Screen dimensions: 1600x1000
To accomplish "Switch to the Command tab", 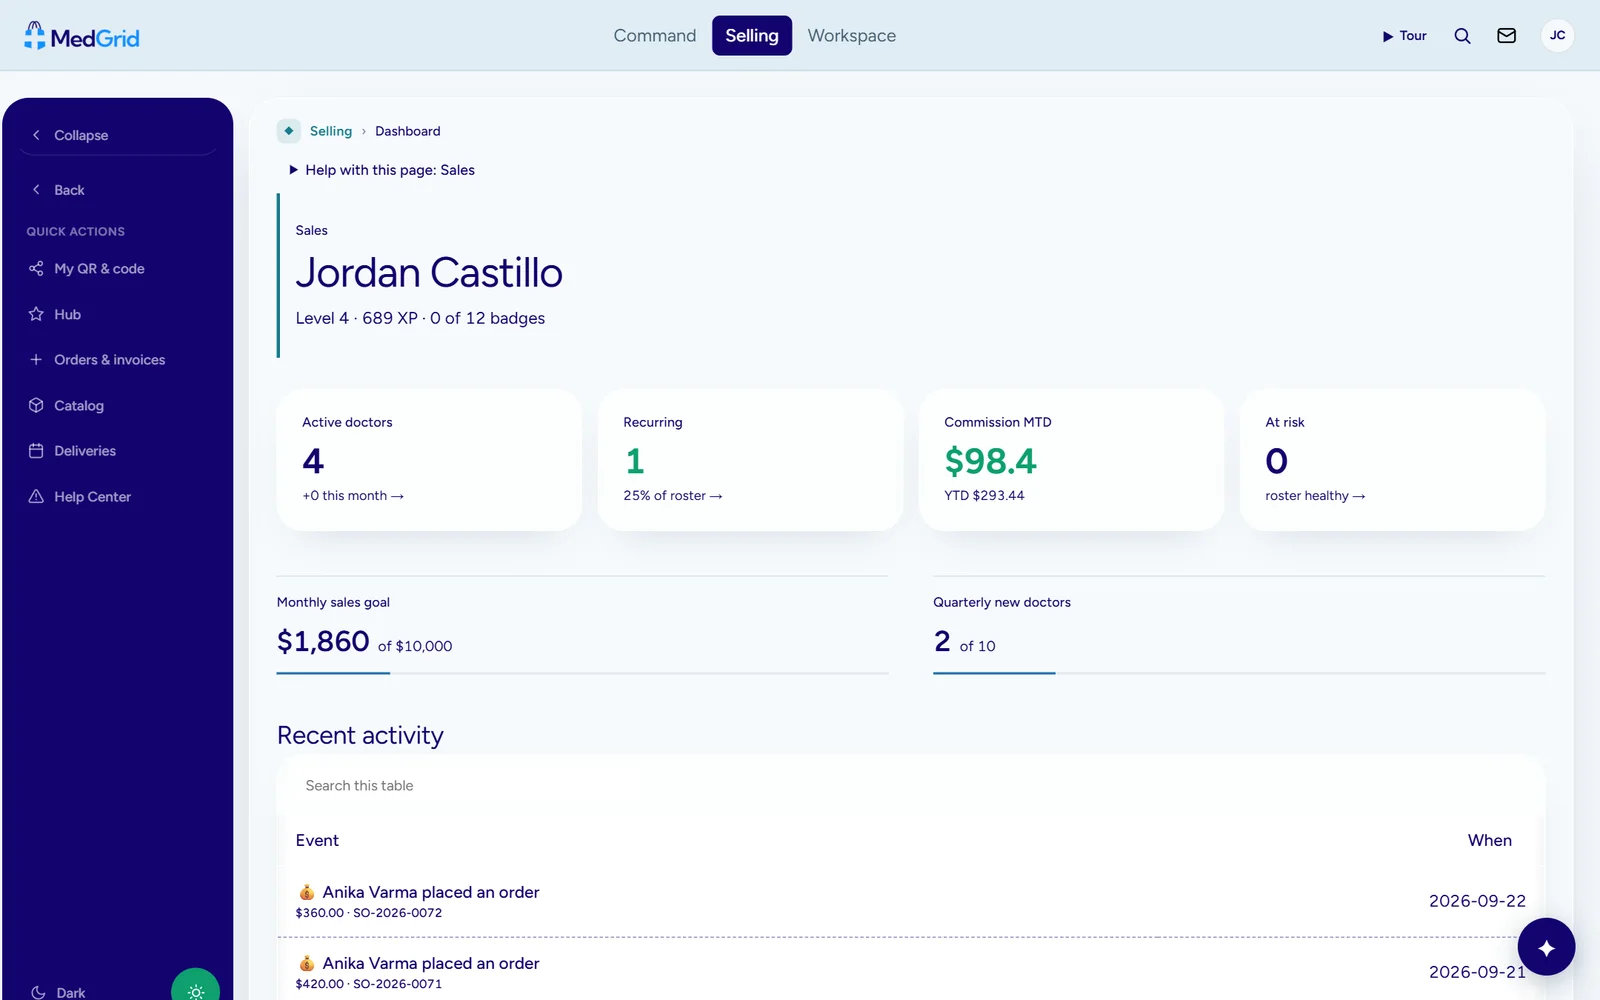I will [x=654, y=36].
